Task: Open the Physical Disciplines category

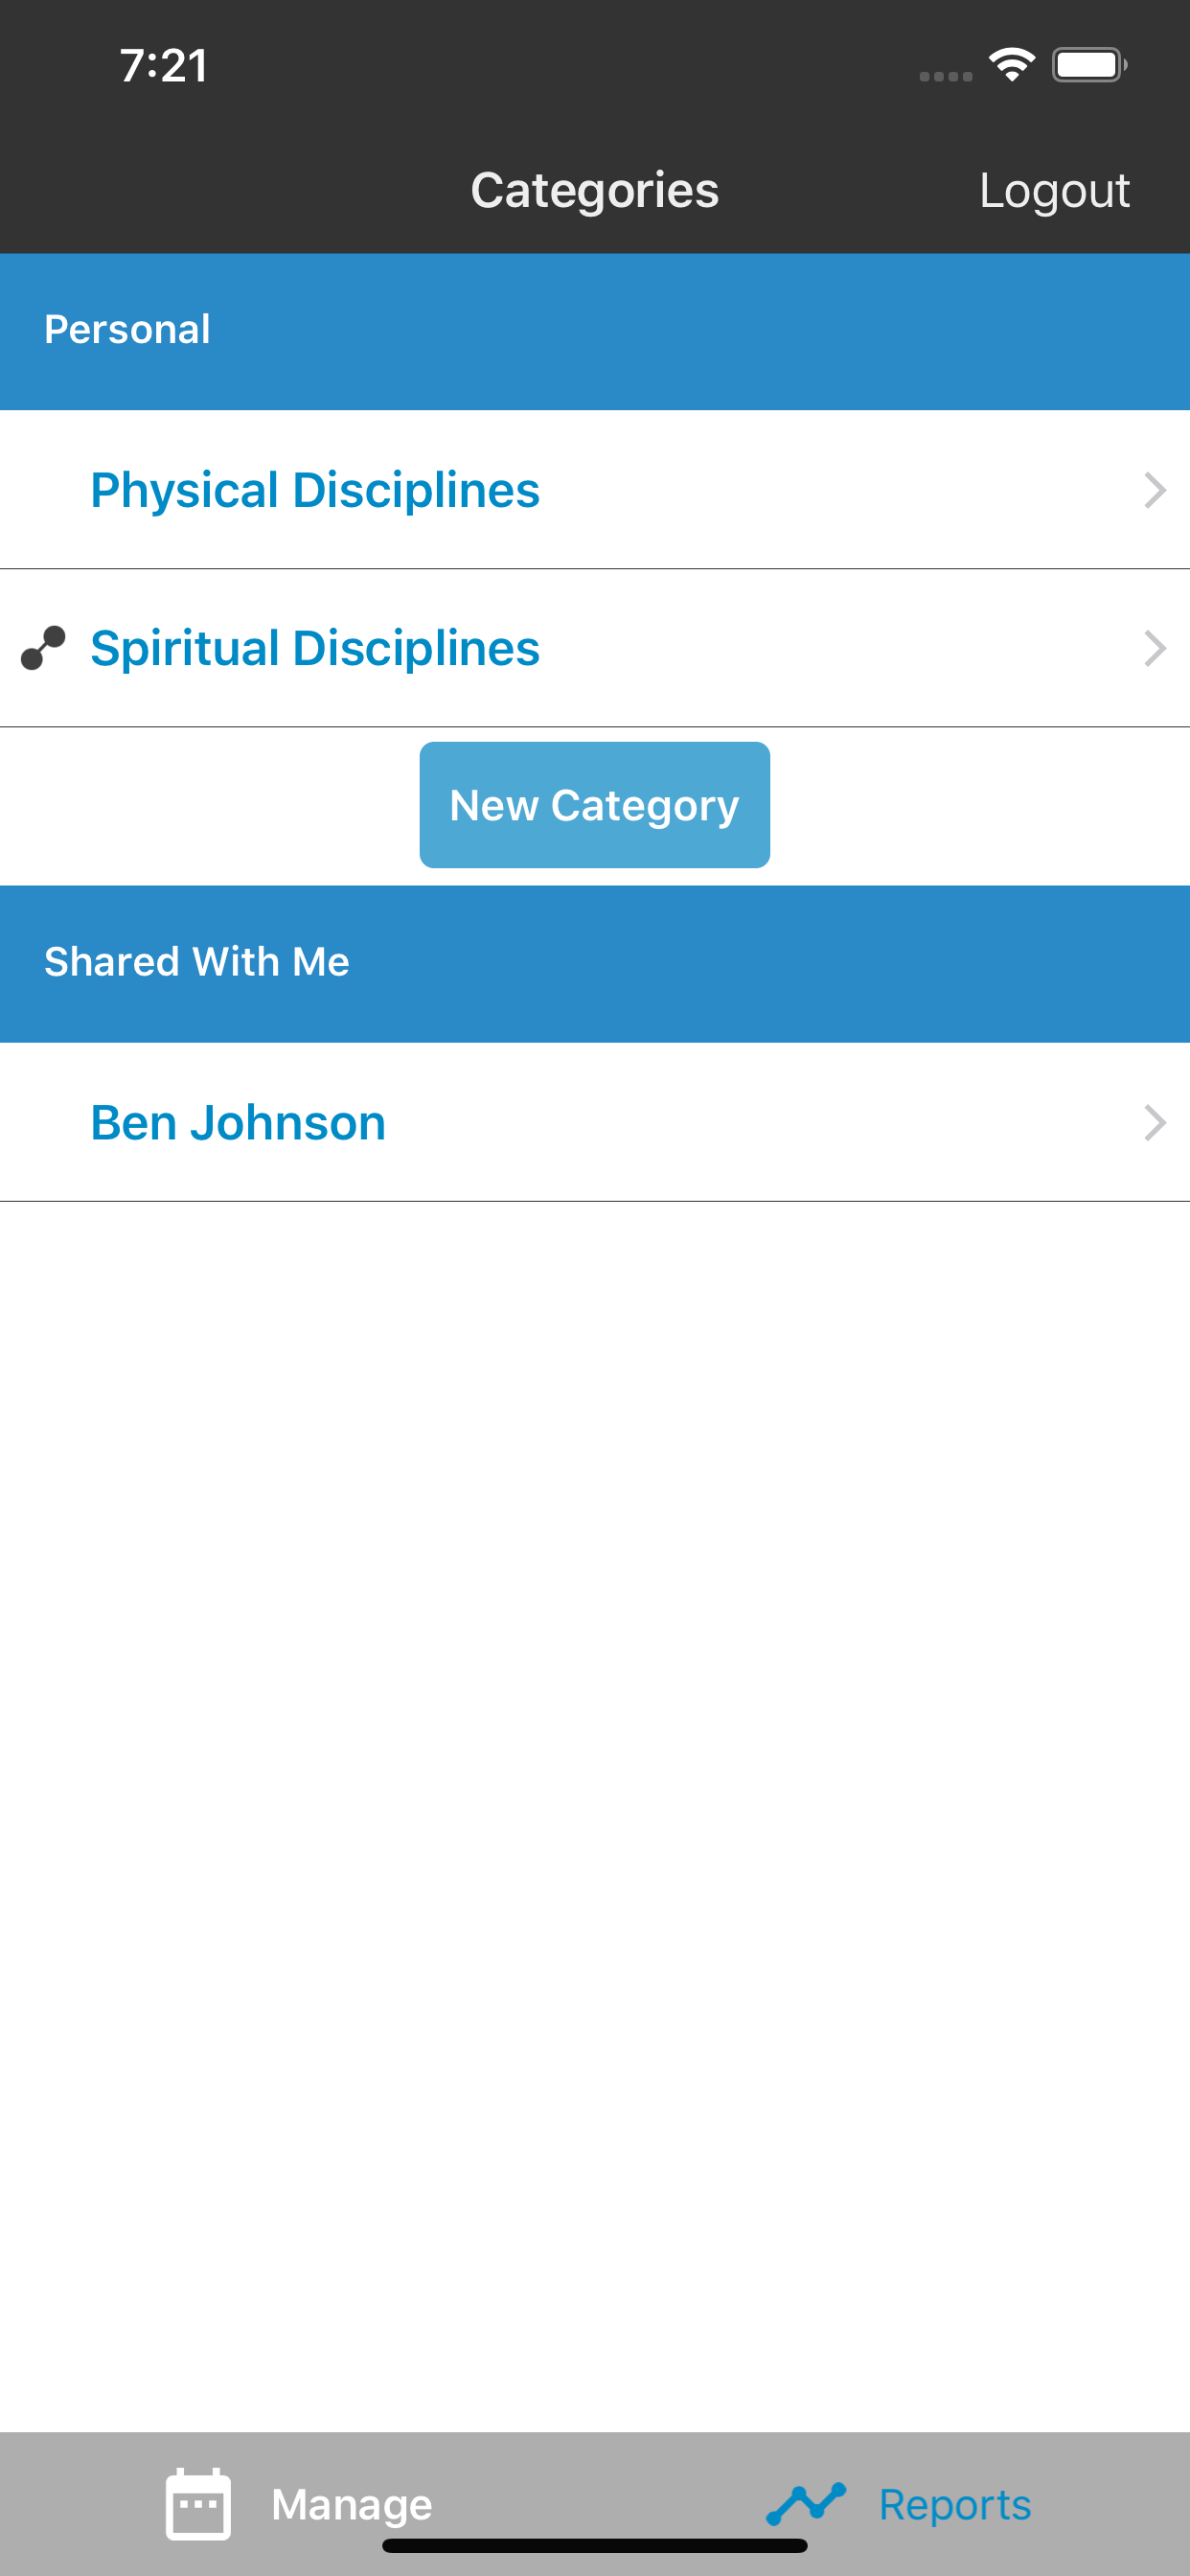Action: [x=595, y=490]
